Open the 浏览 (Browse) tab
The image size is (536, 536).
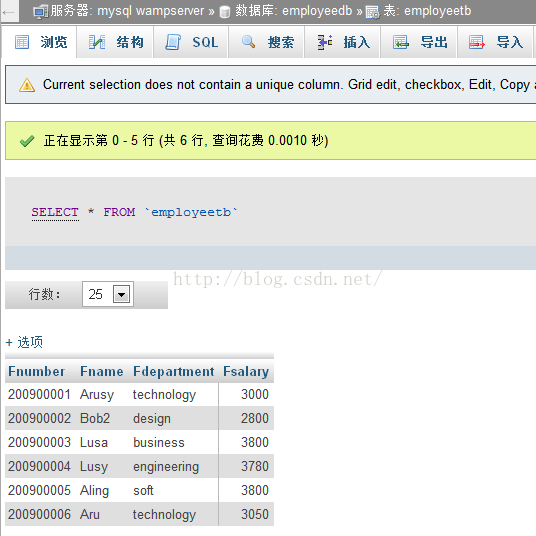coord(39,42)
